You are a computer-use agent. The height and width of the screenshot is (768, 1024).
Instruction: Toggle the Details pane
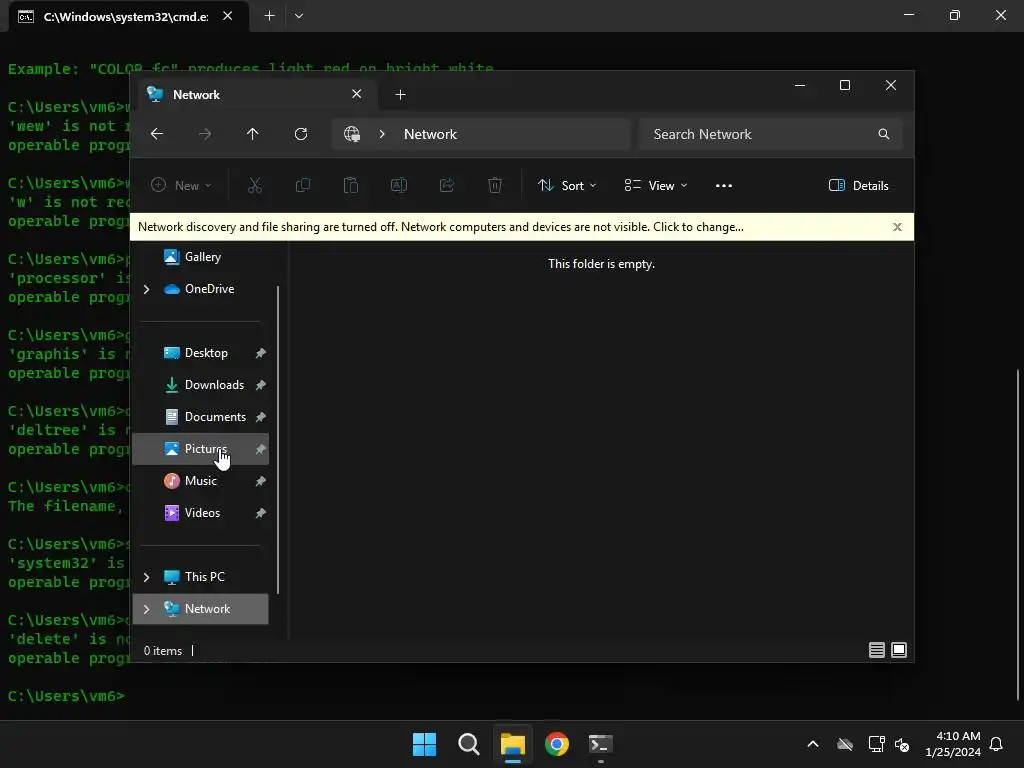(858, 185)
